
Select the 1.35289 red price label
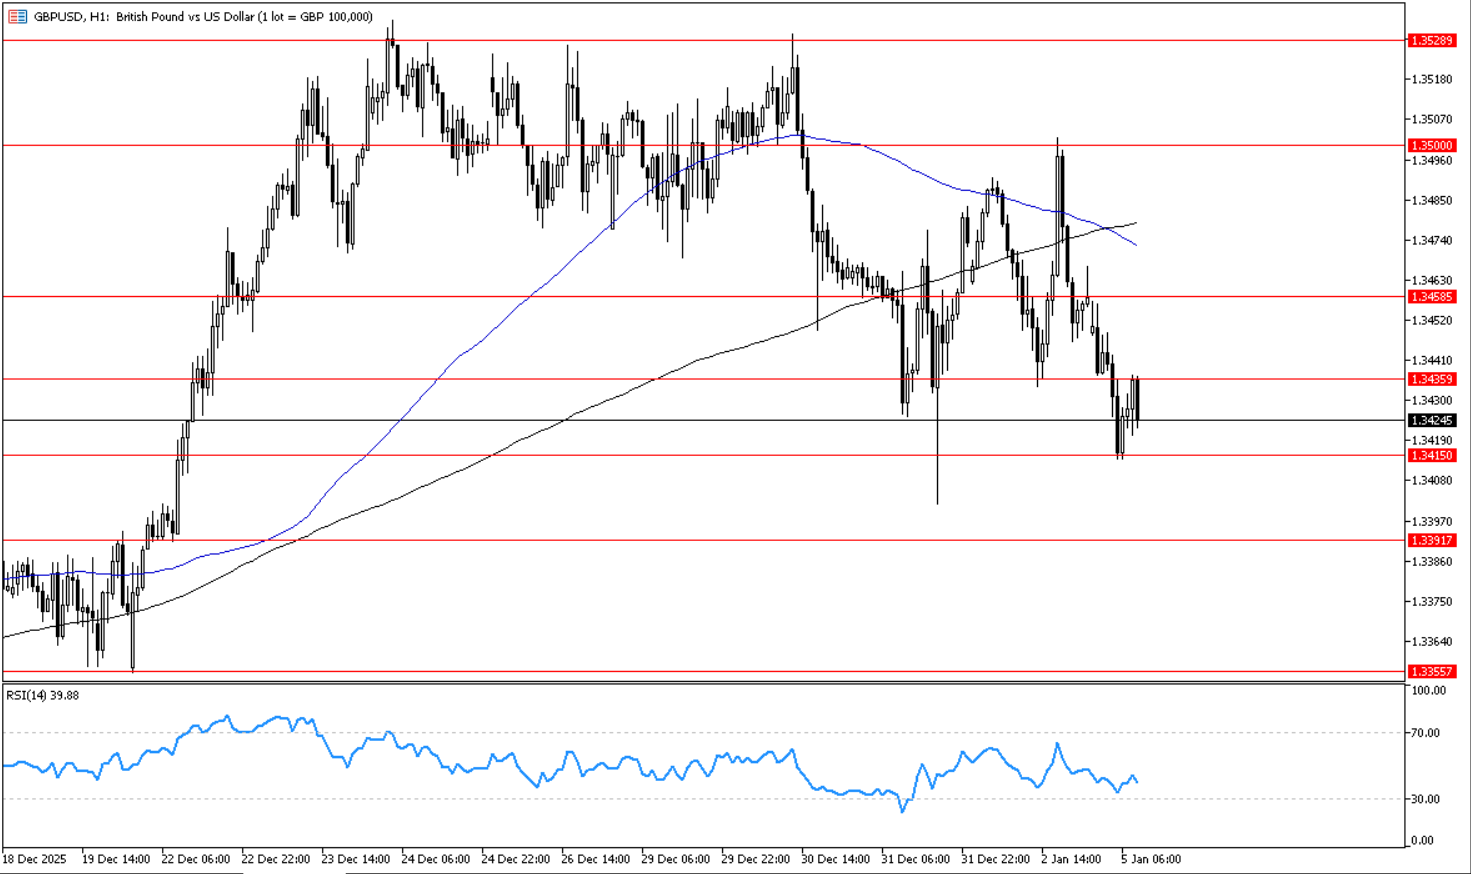pos(1432,41)
